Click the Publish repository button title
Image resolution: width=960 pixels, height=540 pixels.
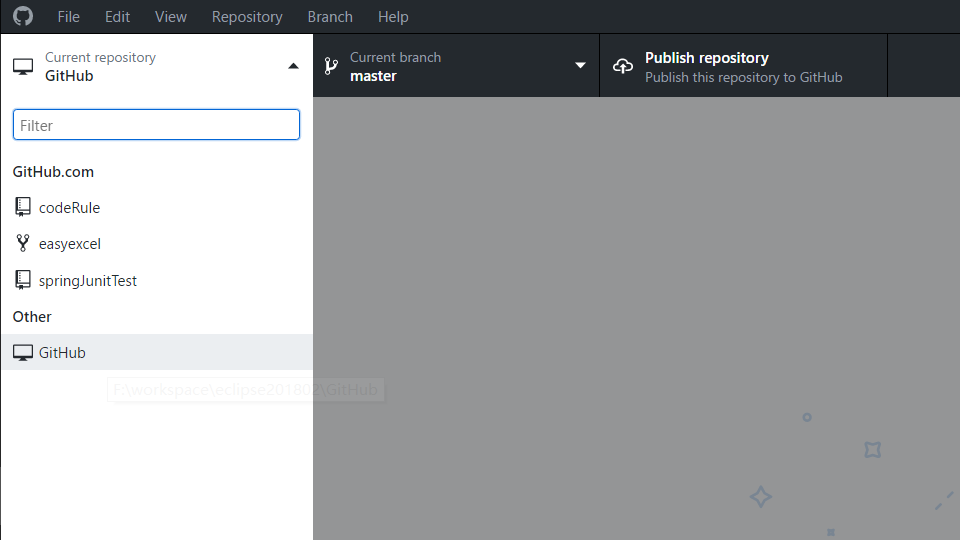point(707,58)
